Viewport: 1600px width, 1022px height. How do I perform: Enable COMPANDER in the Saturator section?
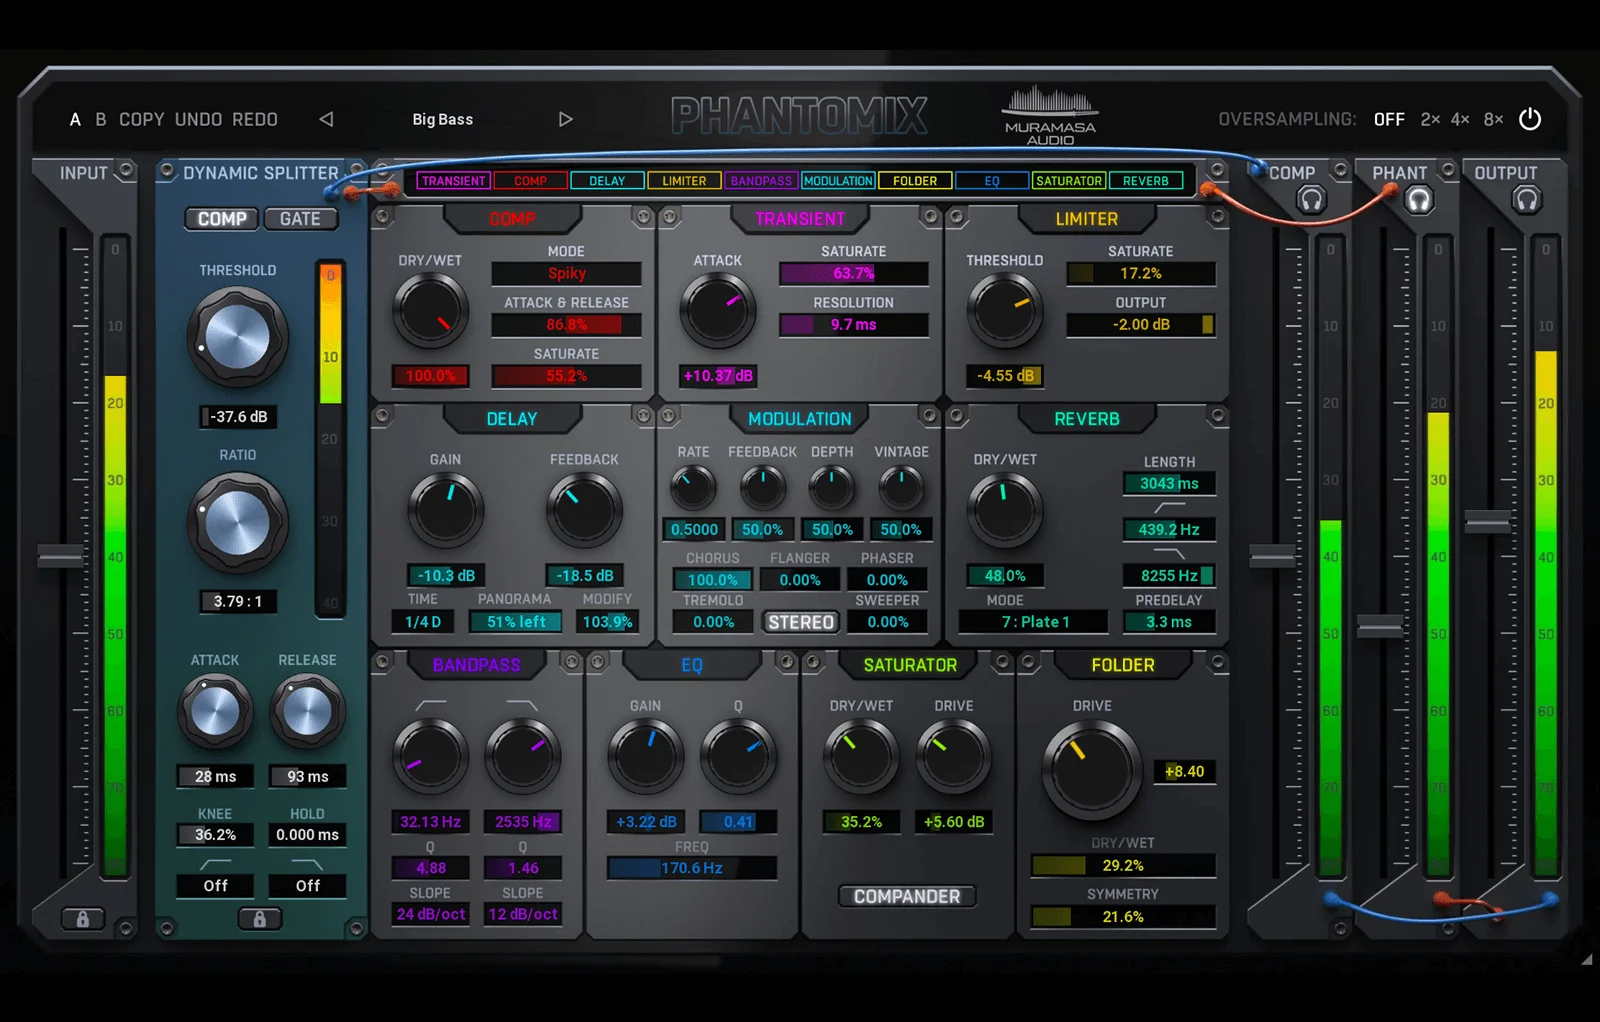(x=906, y=896)
